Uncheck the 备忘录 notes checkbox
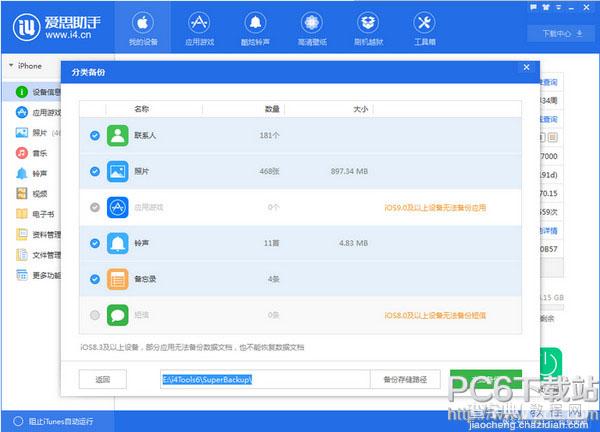 coord(95,279)
